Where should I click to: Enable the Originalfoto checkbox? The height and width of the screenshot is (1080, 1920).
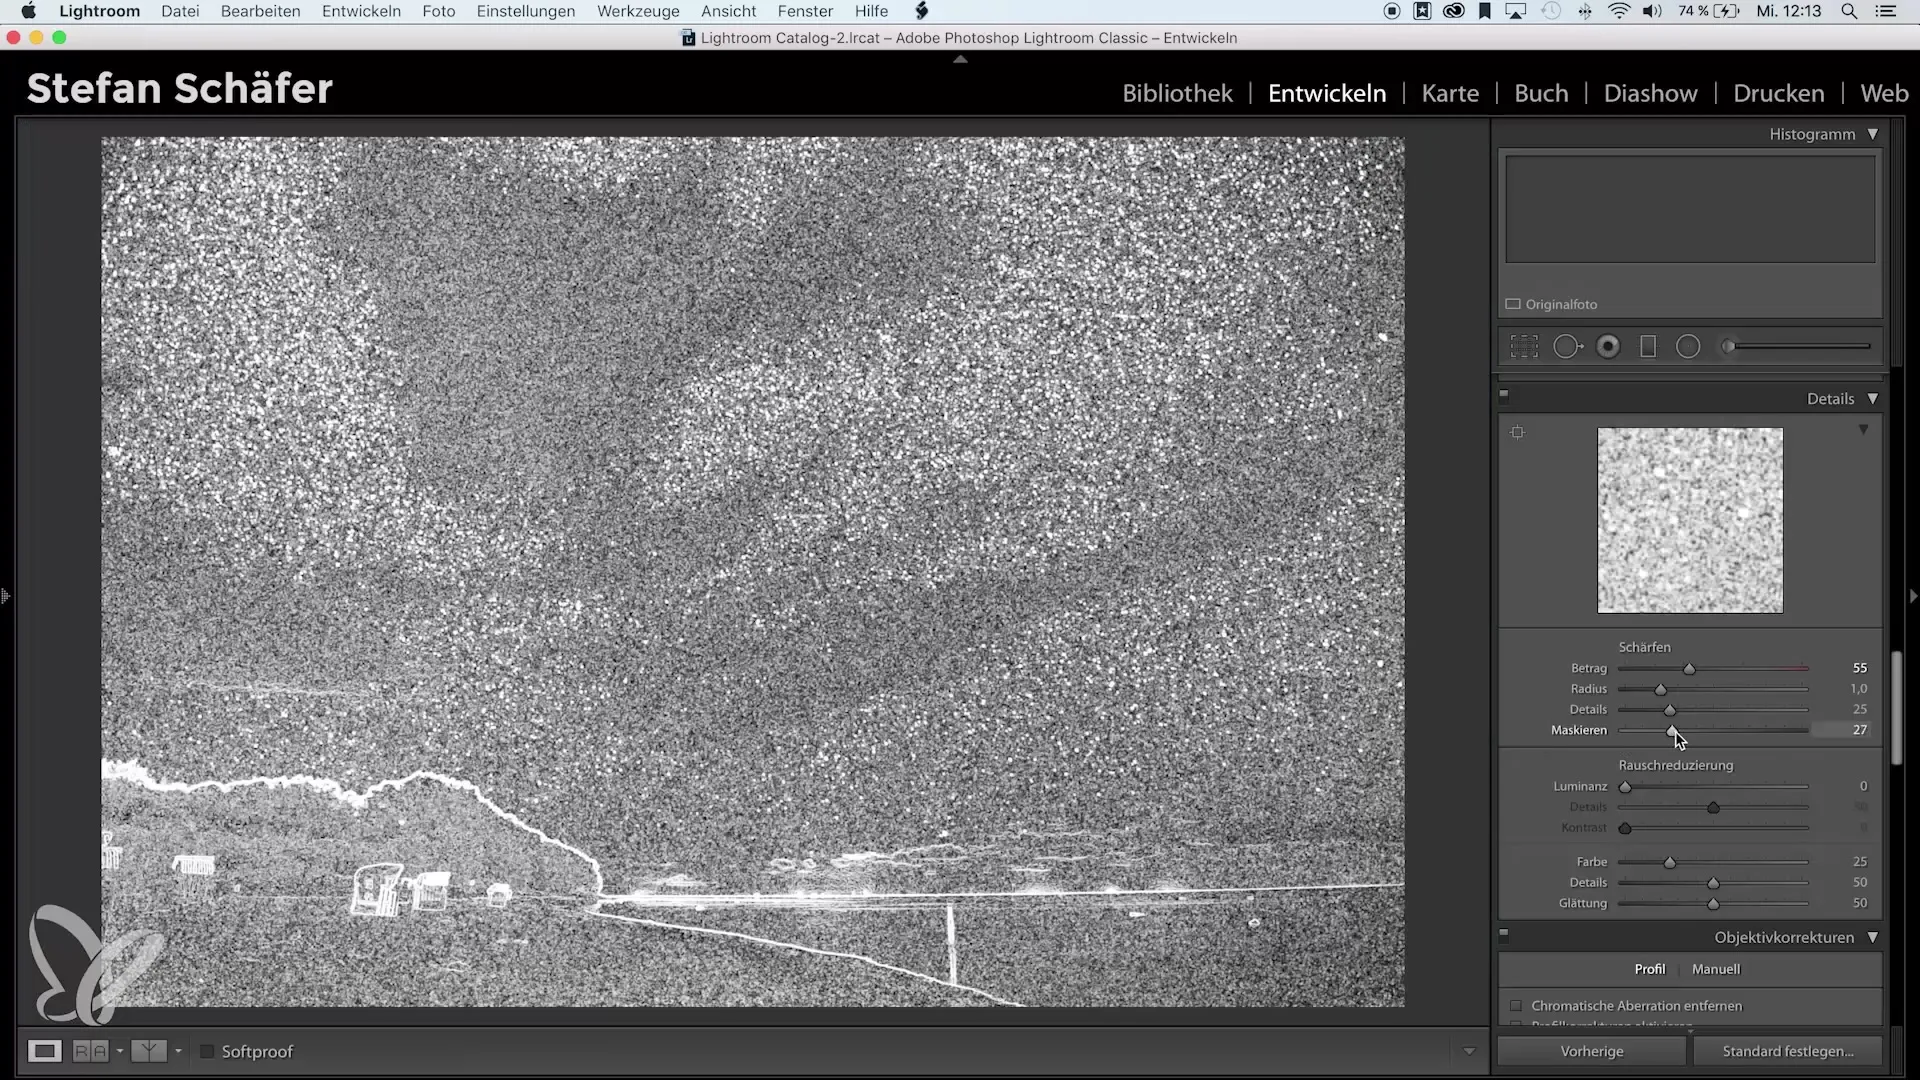click(1513, 304)
